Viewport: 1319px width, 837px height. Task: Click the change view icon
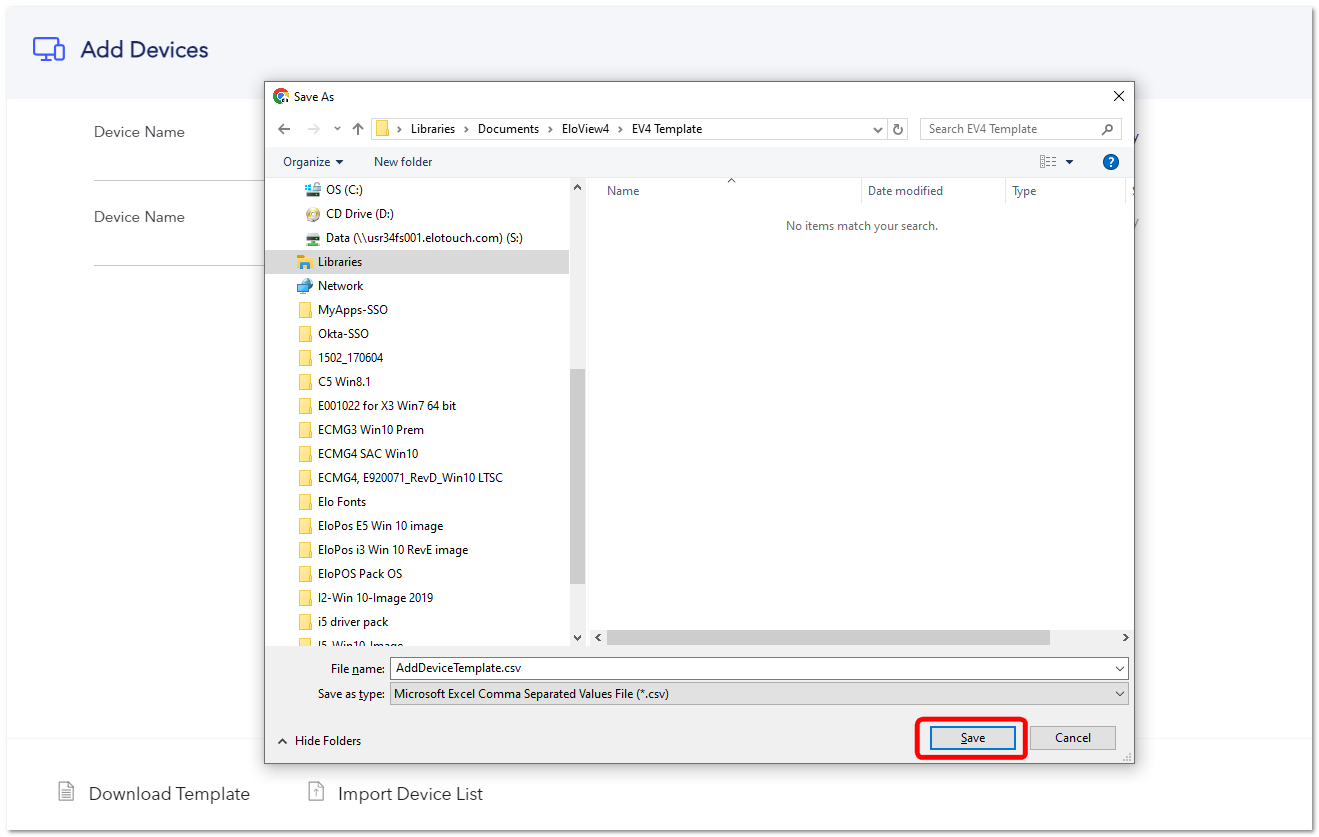(x=1048, y=162)
